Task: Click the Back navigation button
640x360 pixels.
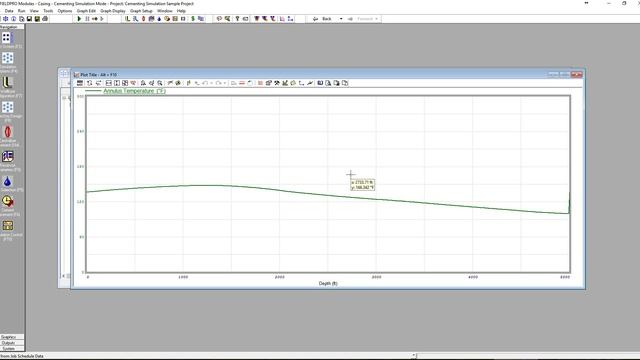Action: [x=322, y=19]
